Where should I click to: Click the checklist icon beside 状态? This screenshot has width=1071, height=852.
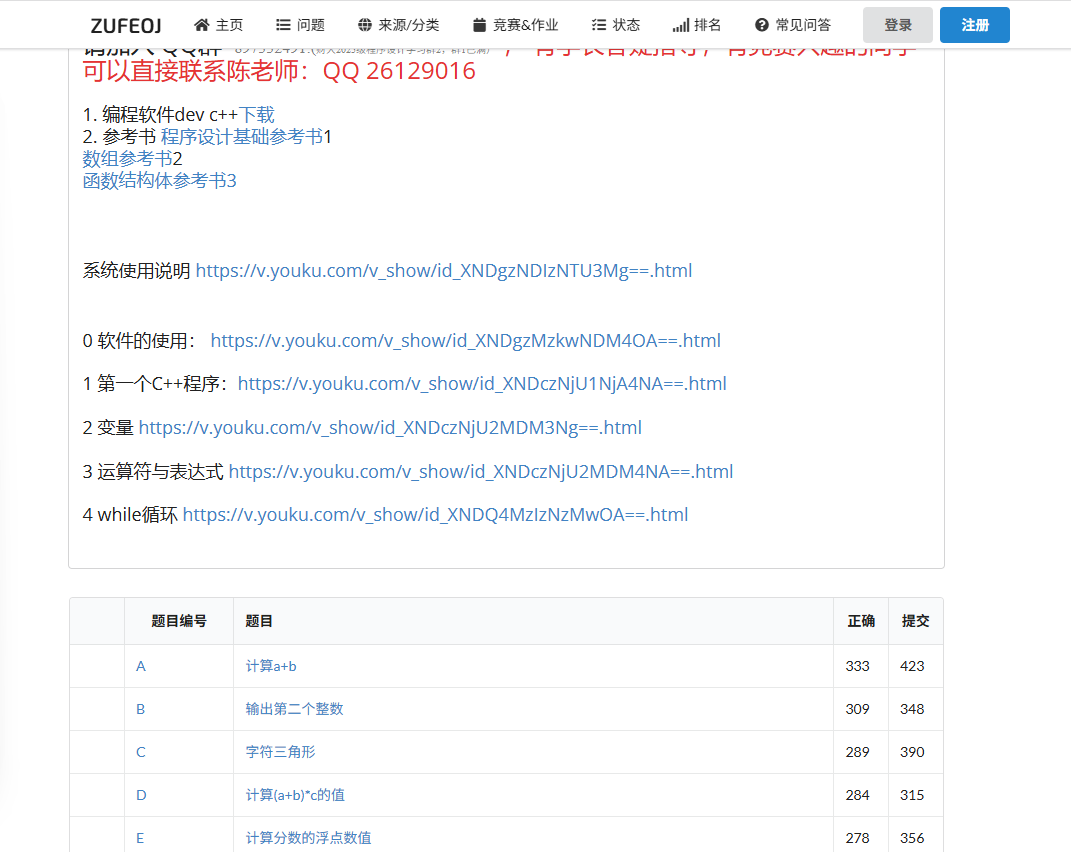point(599,25)
